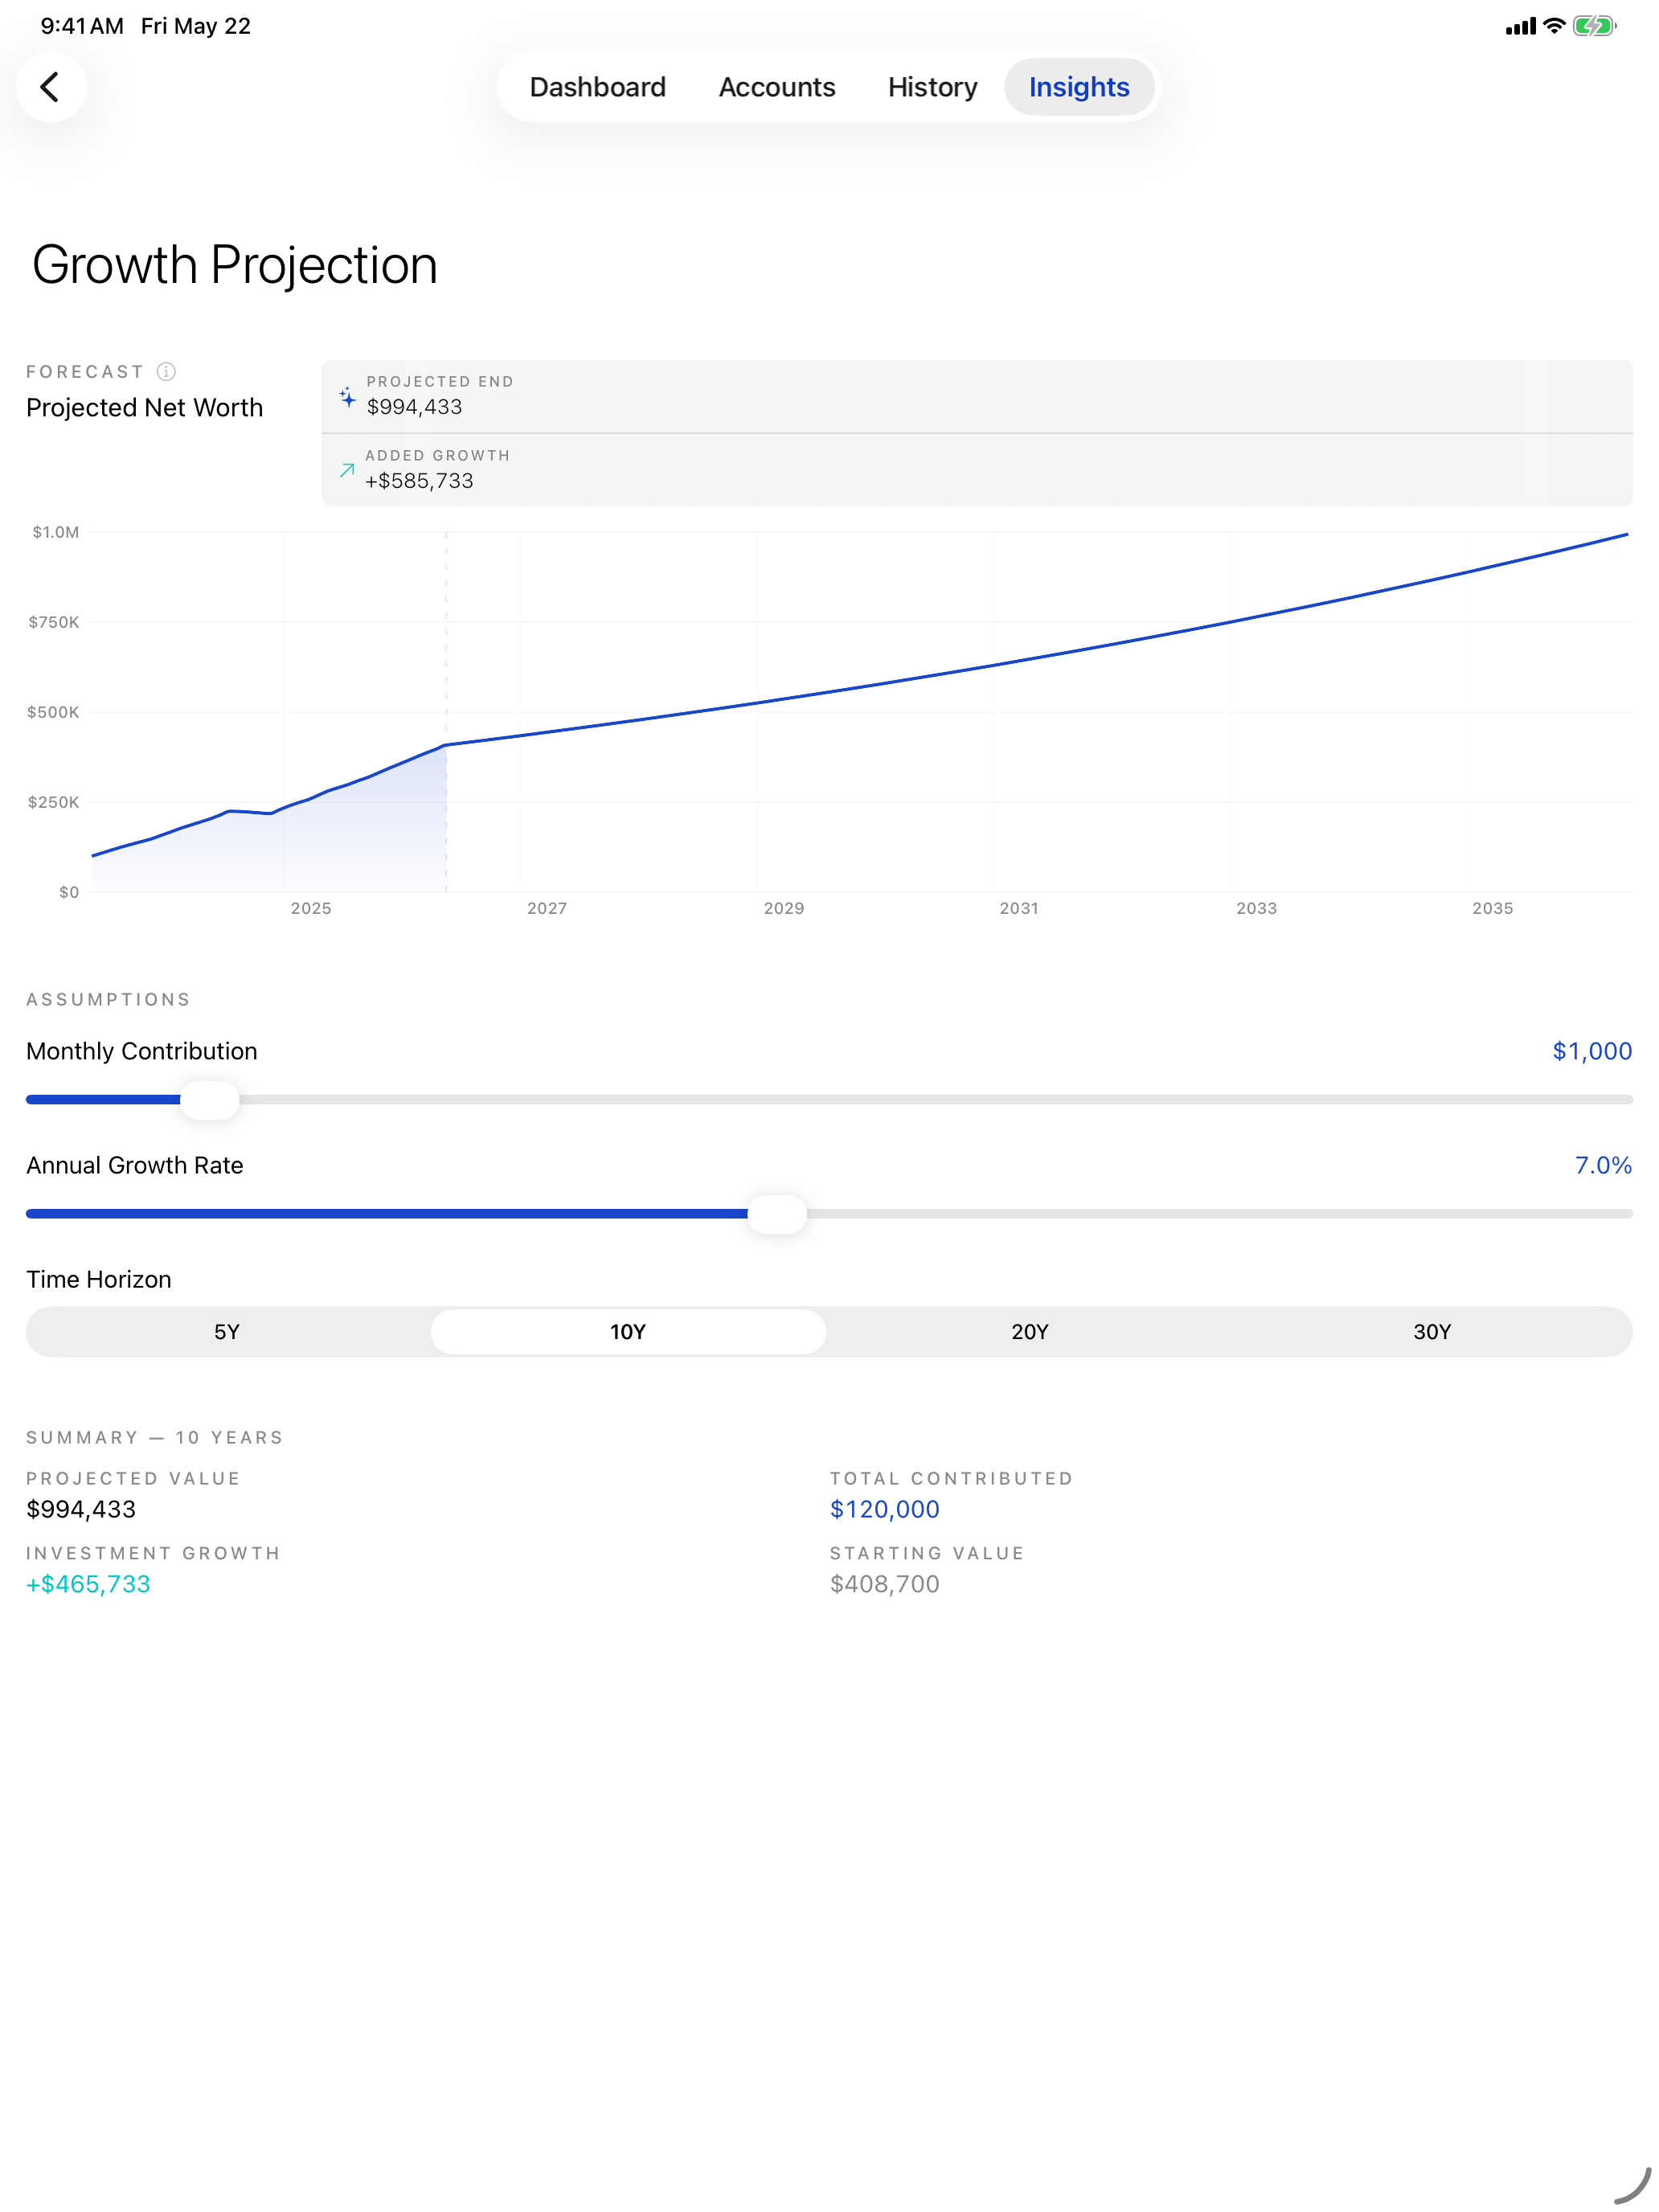The width and height of the screenshot is (1659, 2212).
Task: Tap the 2035 x-axis label
Action: [x=1492, y=908]
